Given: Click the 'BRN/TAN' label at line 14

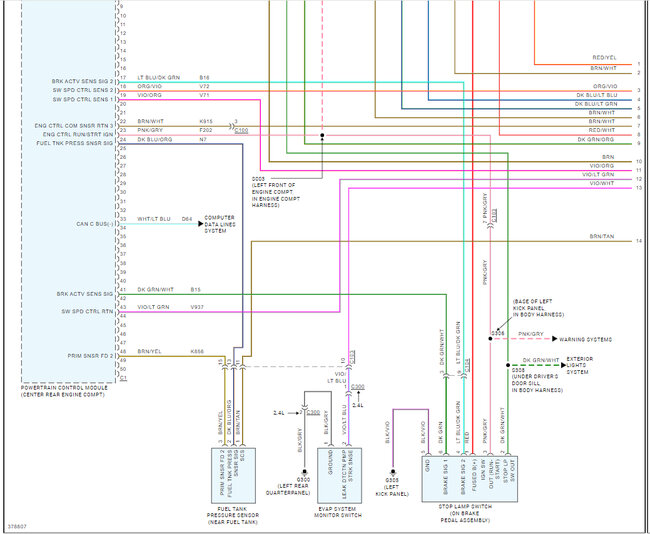Looking at the screenshot, I should pyautogui.click(x=602, y=236).
